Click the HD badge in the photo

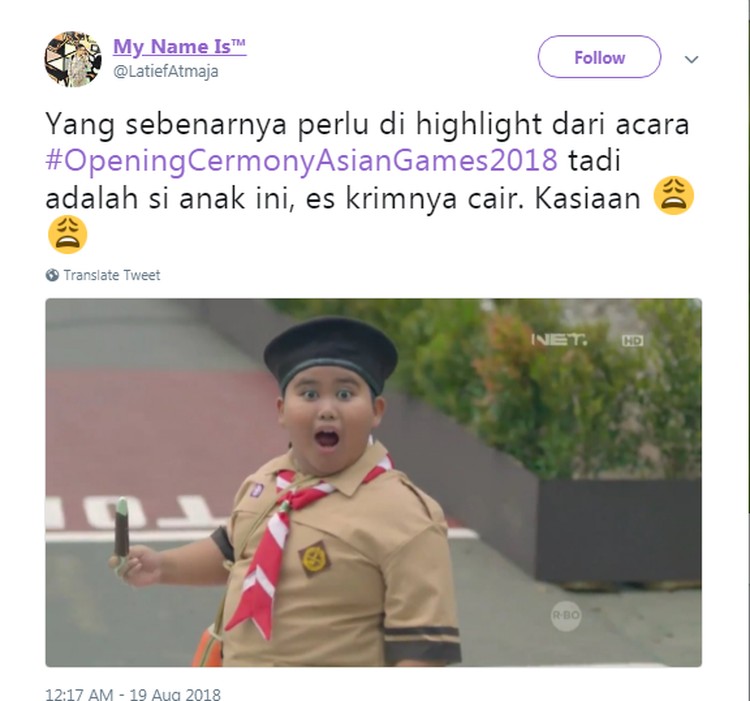click(632, 340)
